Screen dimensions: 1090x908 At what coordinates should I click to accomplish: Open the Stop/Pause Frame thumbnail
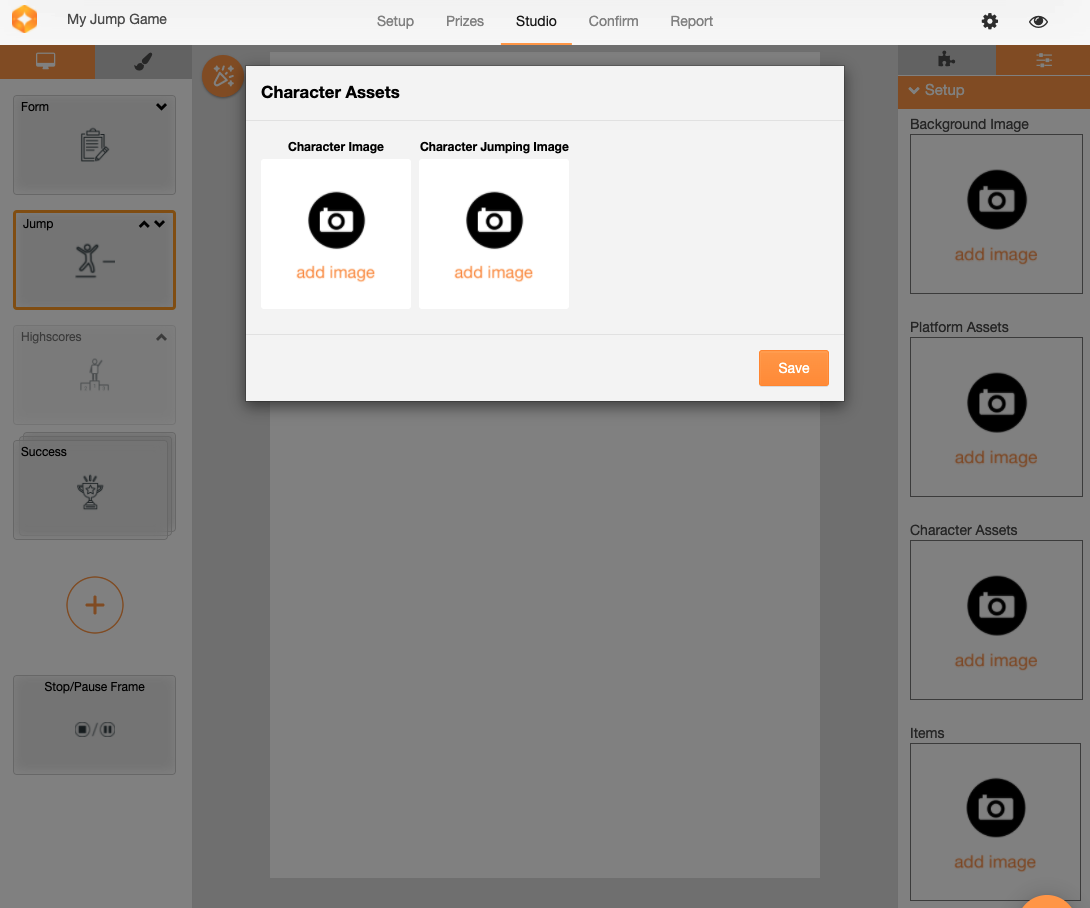(94, 724)
